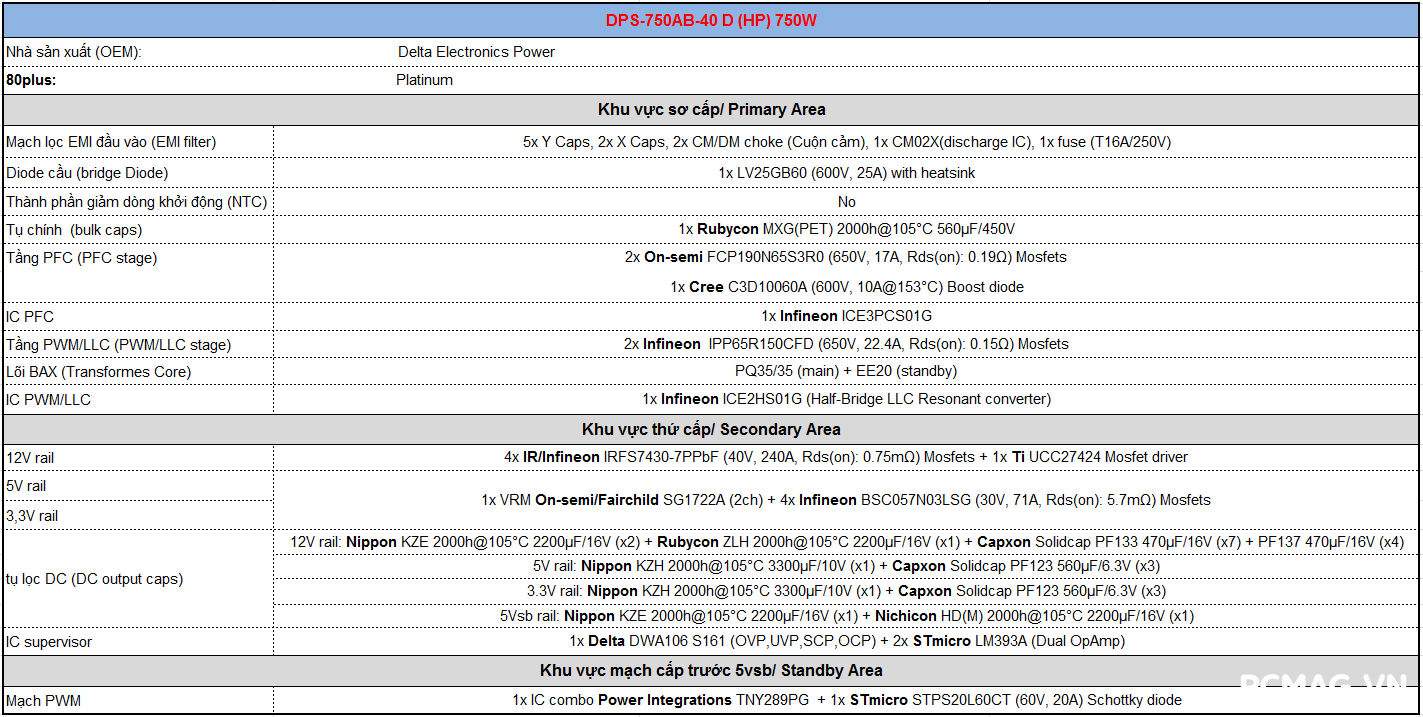The width and height of the screenshot is (1423, 717).
Task: Click the DC output caps row label
Action: coord(95,579)
